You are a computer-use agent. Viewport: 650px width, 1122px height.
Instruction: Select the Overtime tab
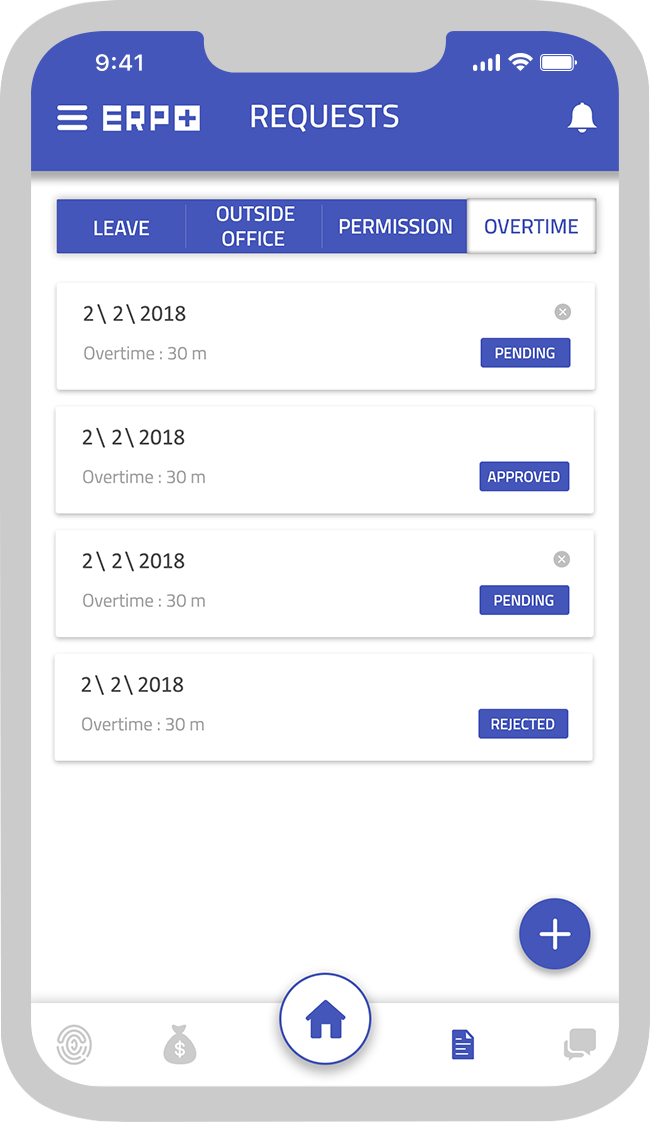[531, 227]
